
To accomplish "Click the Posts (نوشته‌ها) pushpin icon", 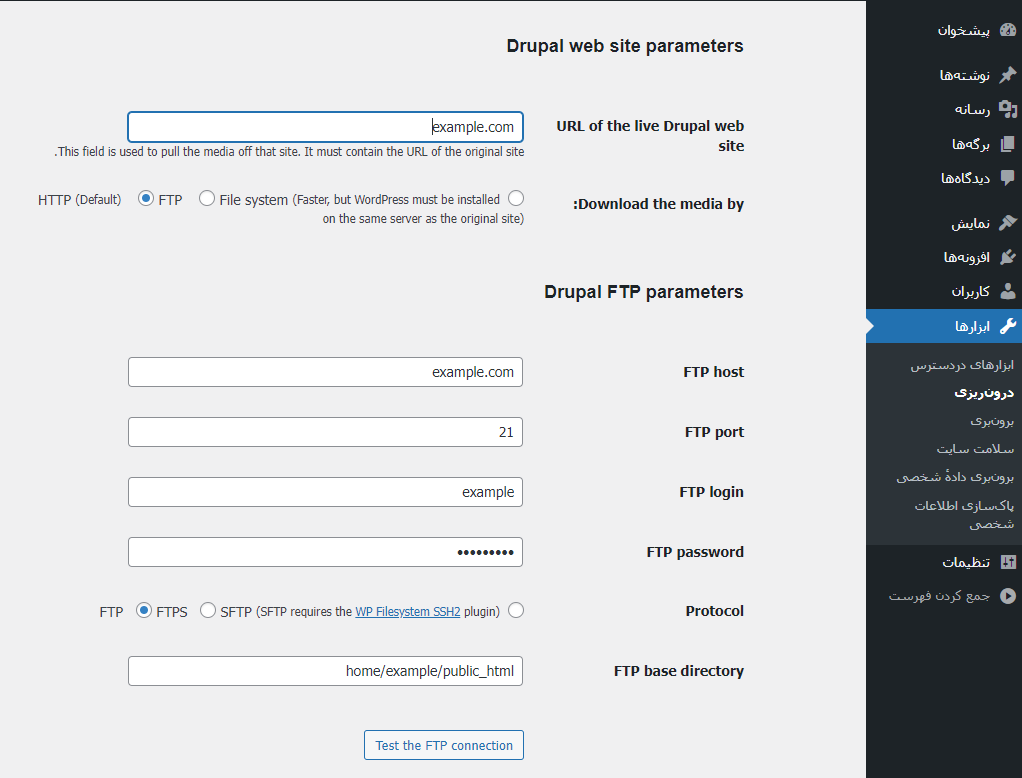I will pyautogui.click(x=1008, y=75).
